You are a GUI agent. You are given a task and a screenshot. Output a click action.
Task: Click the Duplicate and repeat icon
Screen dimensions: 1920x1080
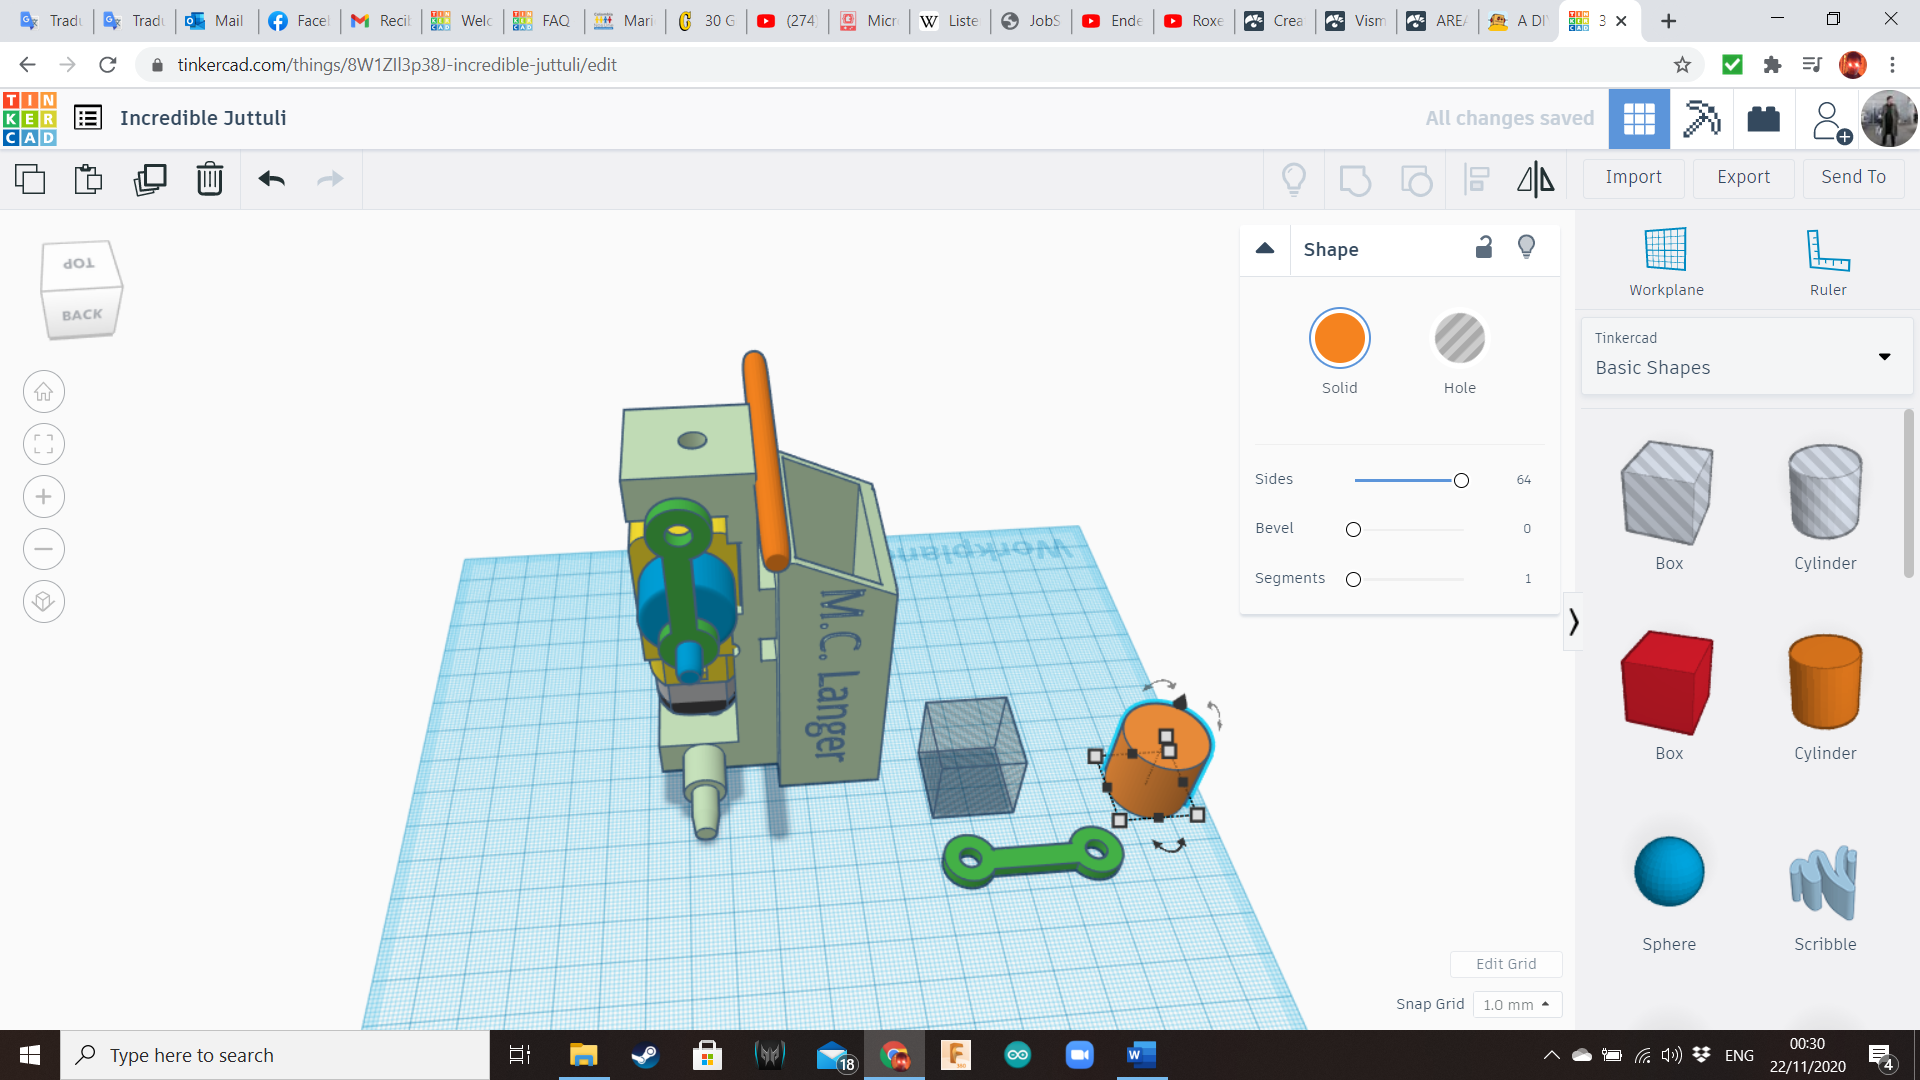click(x=150, y=179)
